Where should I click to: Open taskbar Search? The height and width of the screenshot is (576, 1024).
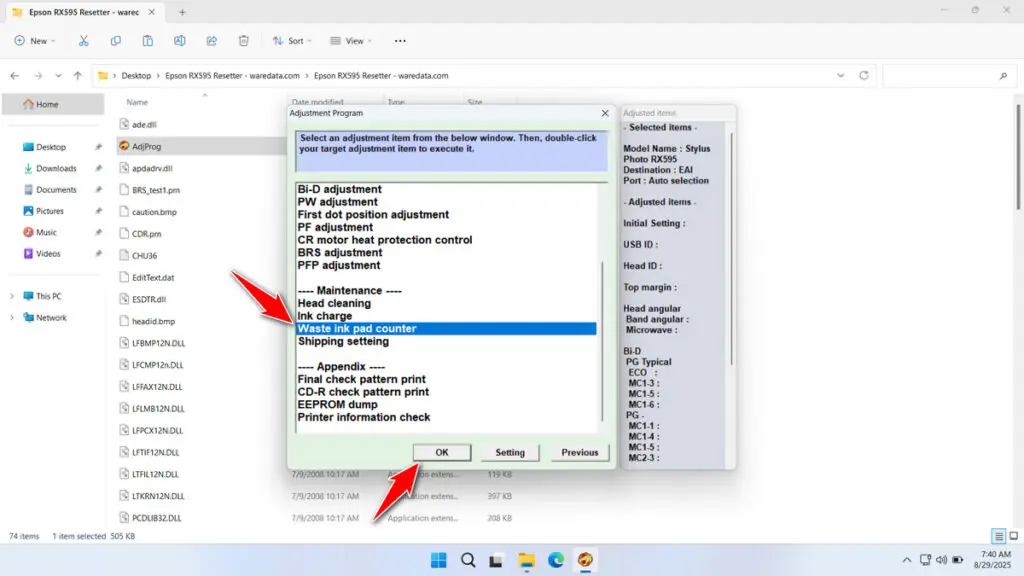[x=468, y=560]
